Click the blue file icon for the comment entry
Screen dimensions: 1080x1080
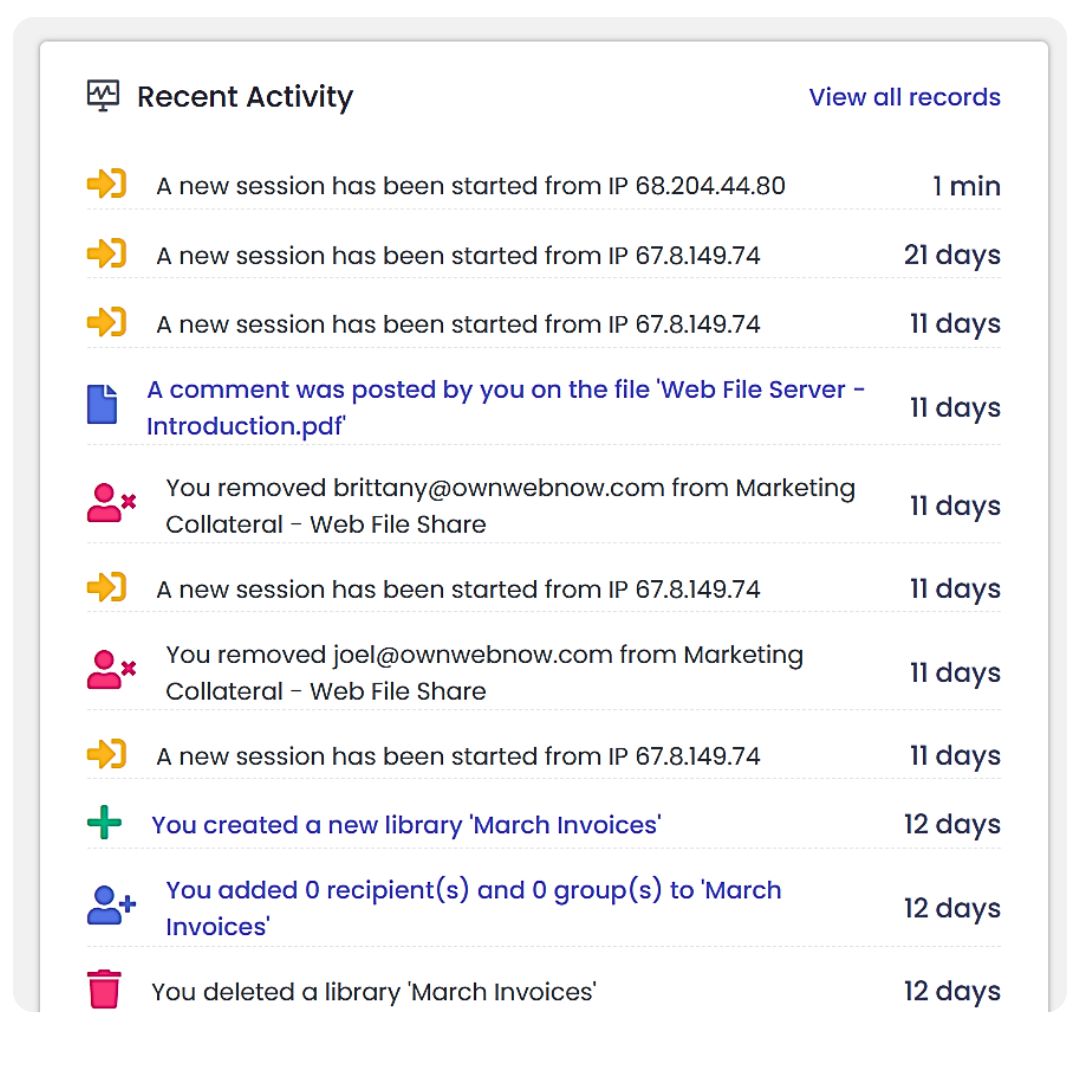(102, 404)
